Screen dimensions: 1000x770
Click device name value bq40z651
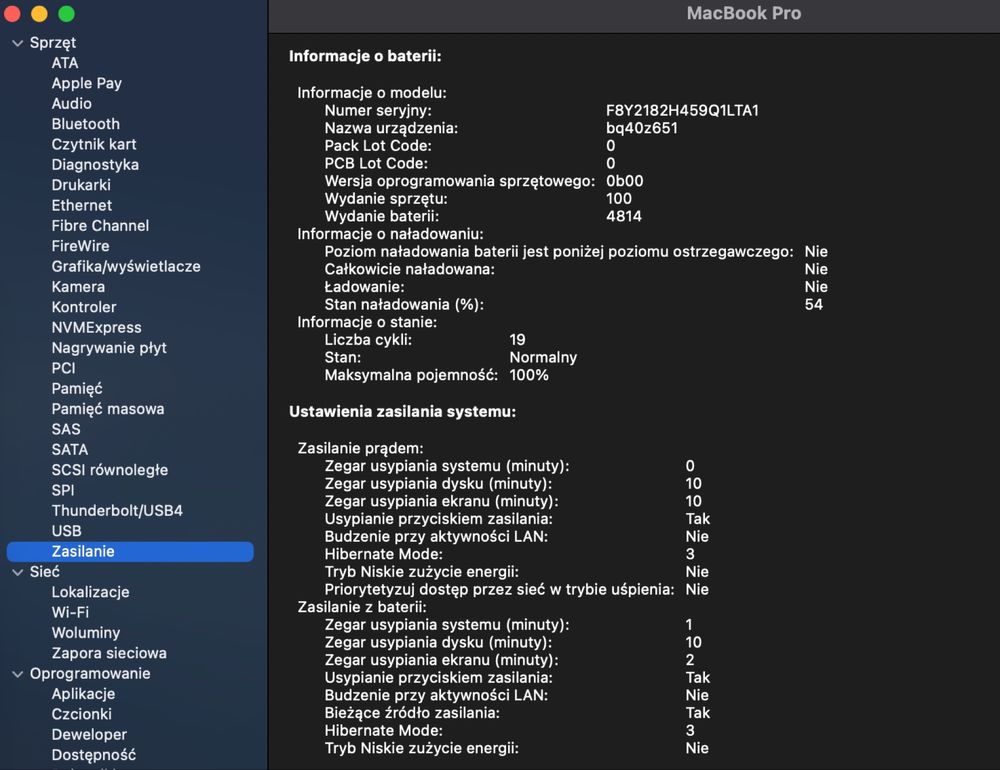(642, 128)
